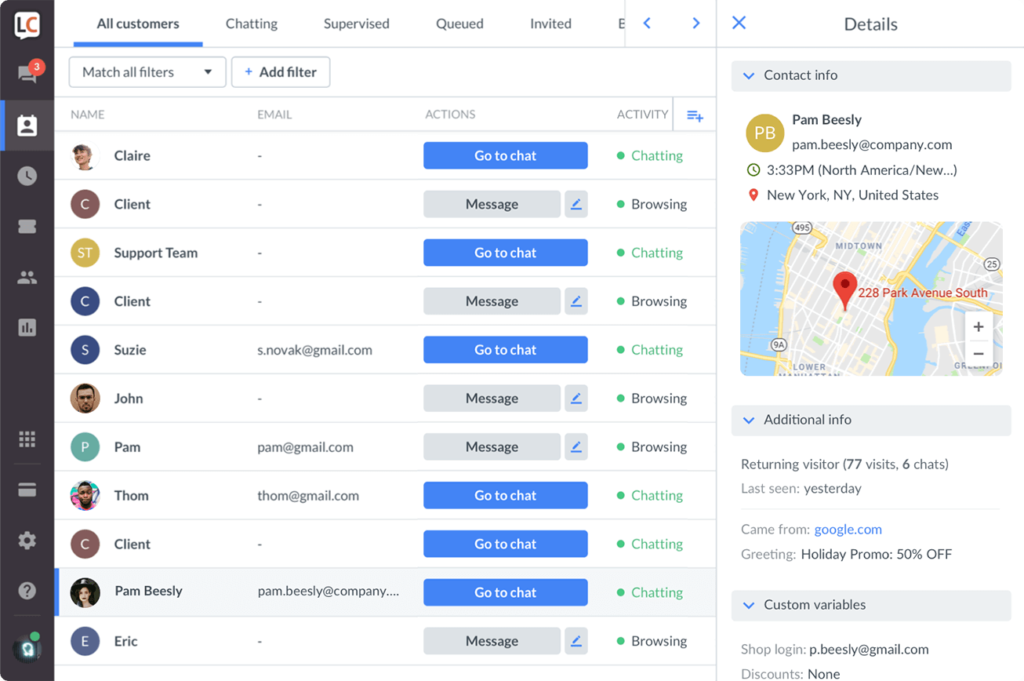Switch to the Chatting tab
Image resolution: width=1024 pixels, height=681 pixels.
pos(251,23)
